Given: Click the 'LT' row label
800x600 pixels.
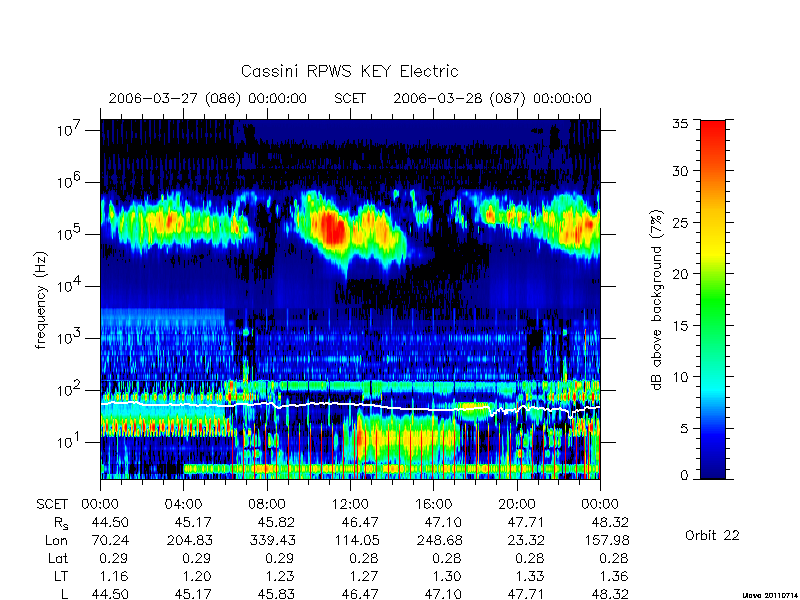Looking at the screenshot, I should (x=61, y=576).
